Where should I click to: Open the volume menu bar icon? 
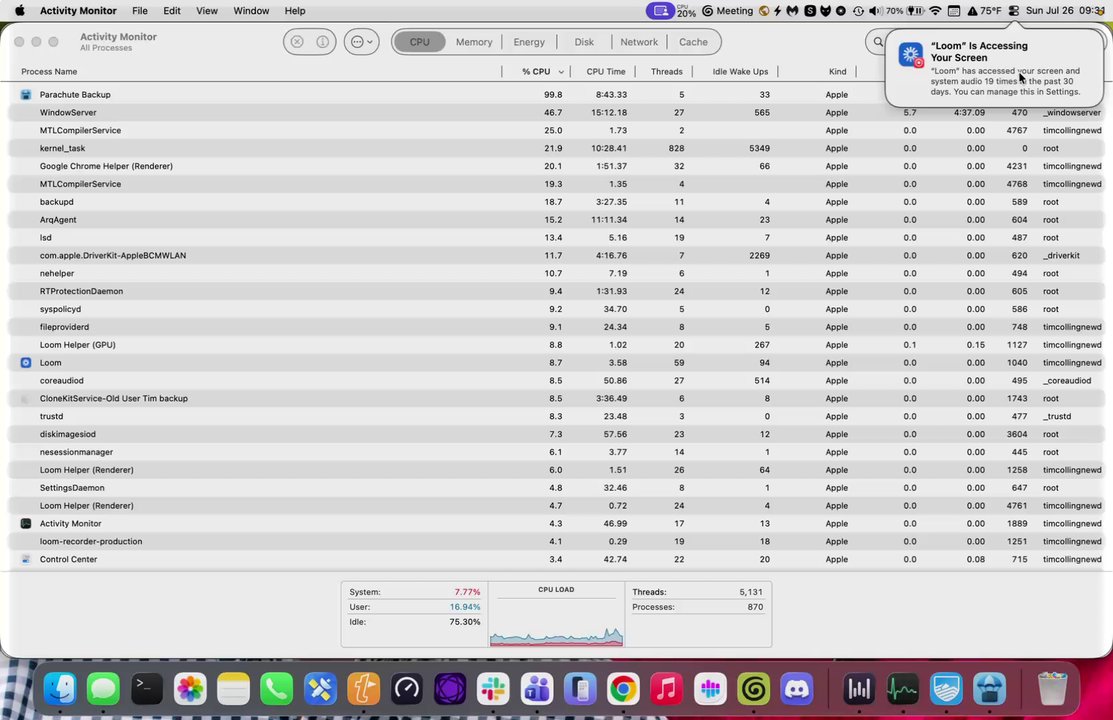tap(876, 11)
